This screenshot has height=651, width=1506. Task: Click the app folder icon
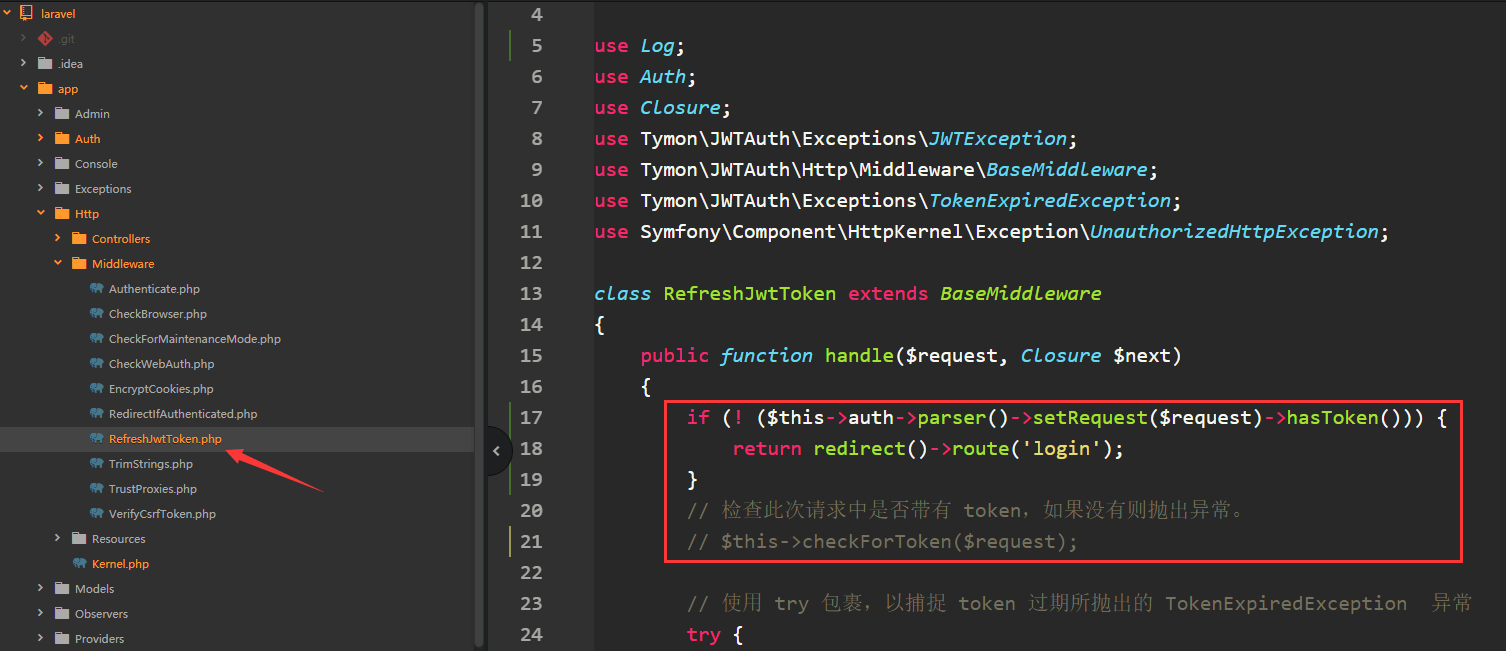(44, 88)
